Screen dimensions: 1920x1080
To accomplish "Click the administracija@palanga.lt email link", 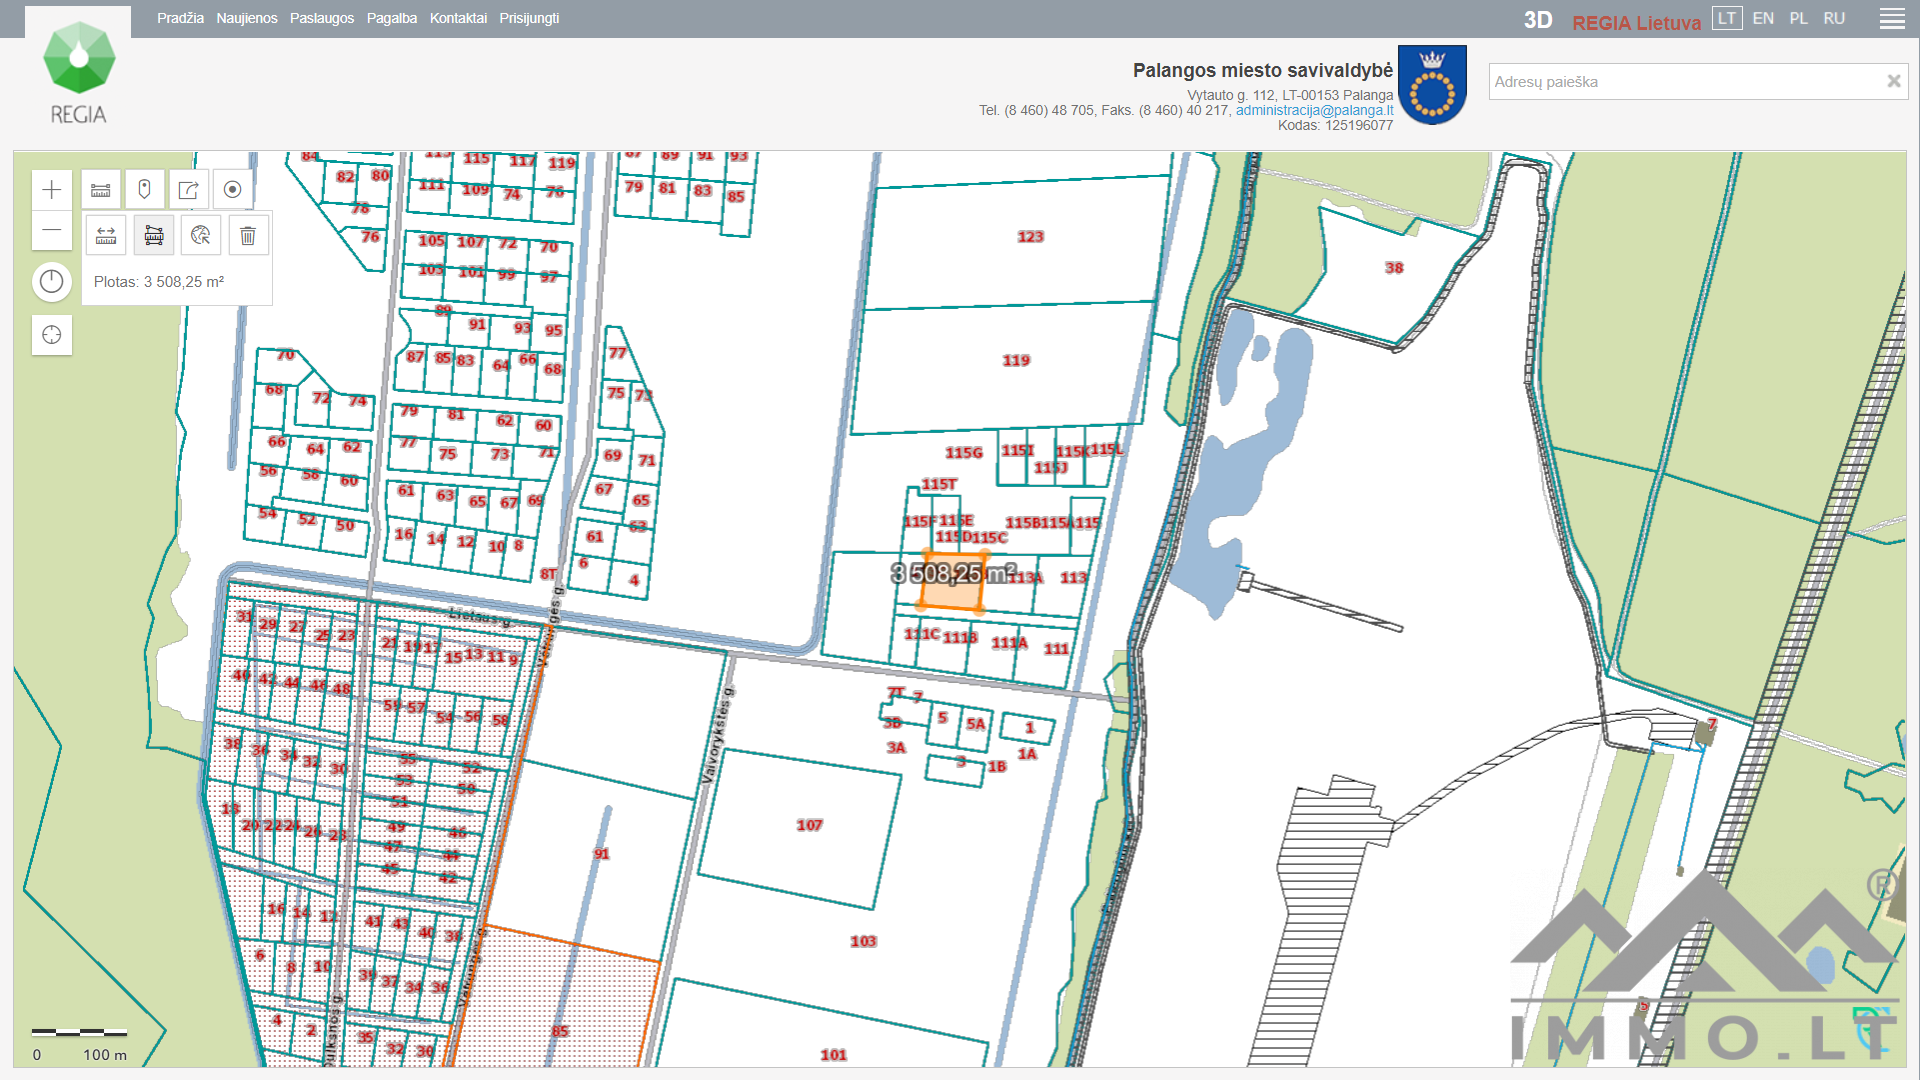I will click(x=1314, y=110).
